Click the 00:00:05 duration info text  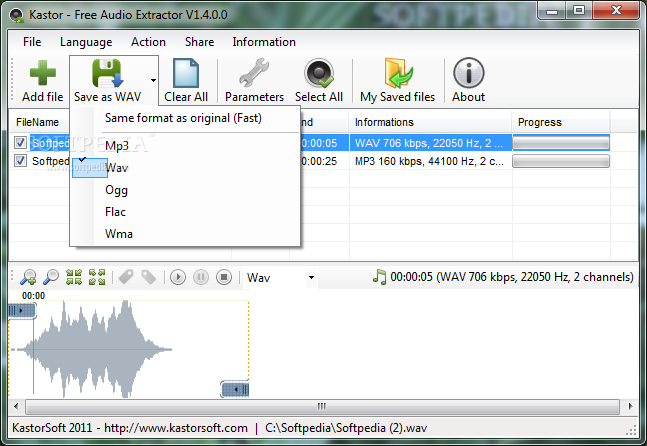pos(512,277)
